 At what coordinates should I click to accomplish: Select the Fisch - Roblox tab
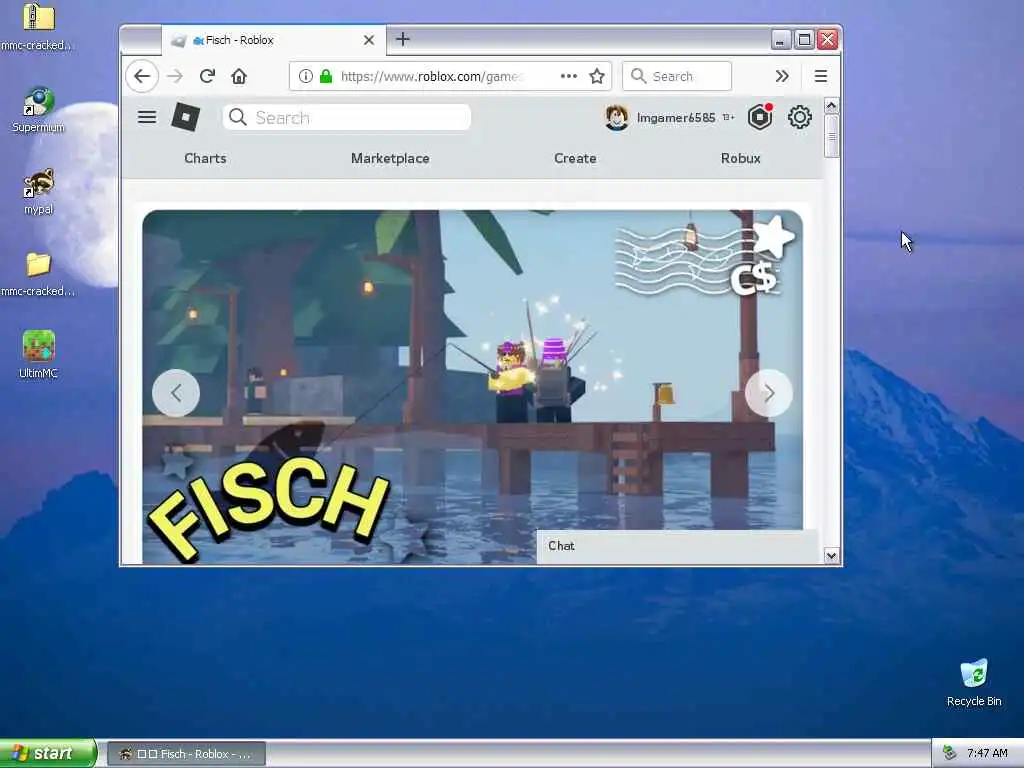(274, 40)
